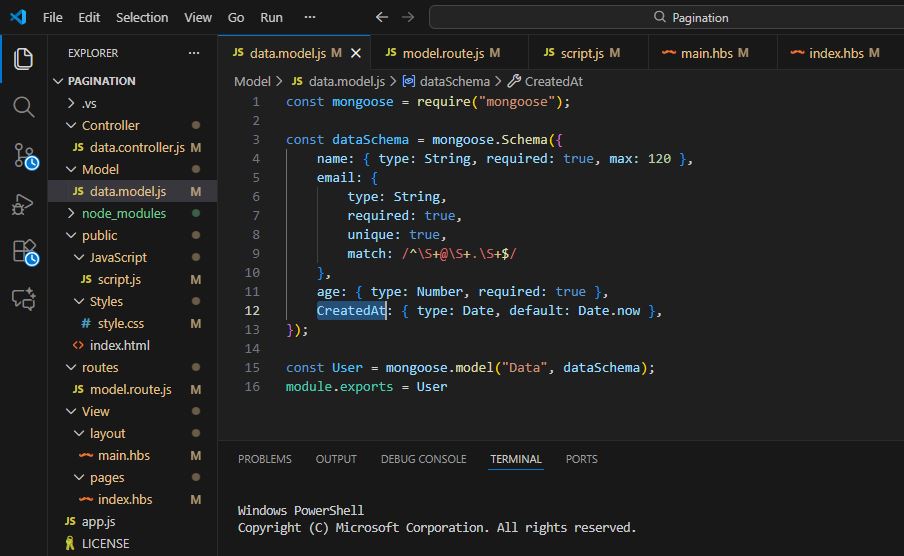Open the Explorer view in activity bar
Viewport: 904px width, 556px height.
tap(24, 58)
